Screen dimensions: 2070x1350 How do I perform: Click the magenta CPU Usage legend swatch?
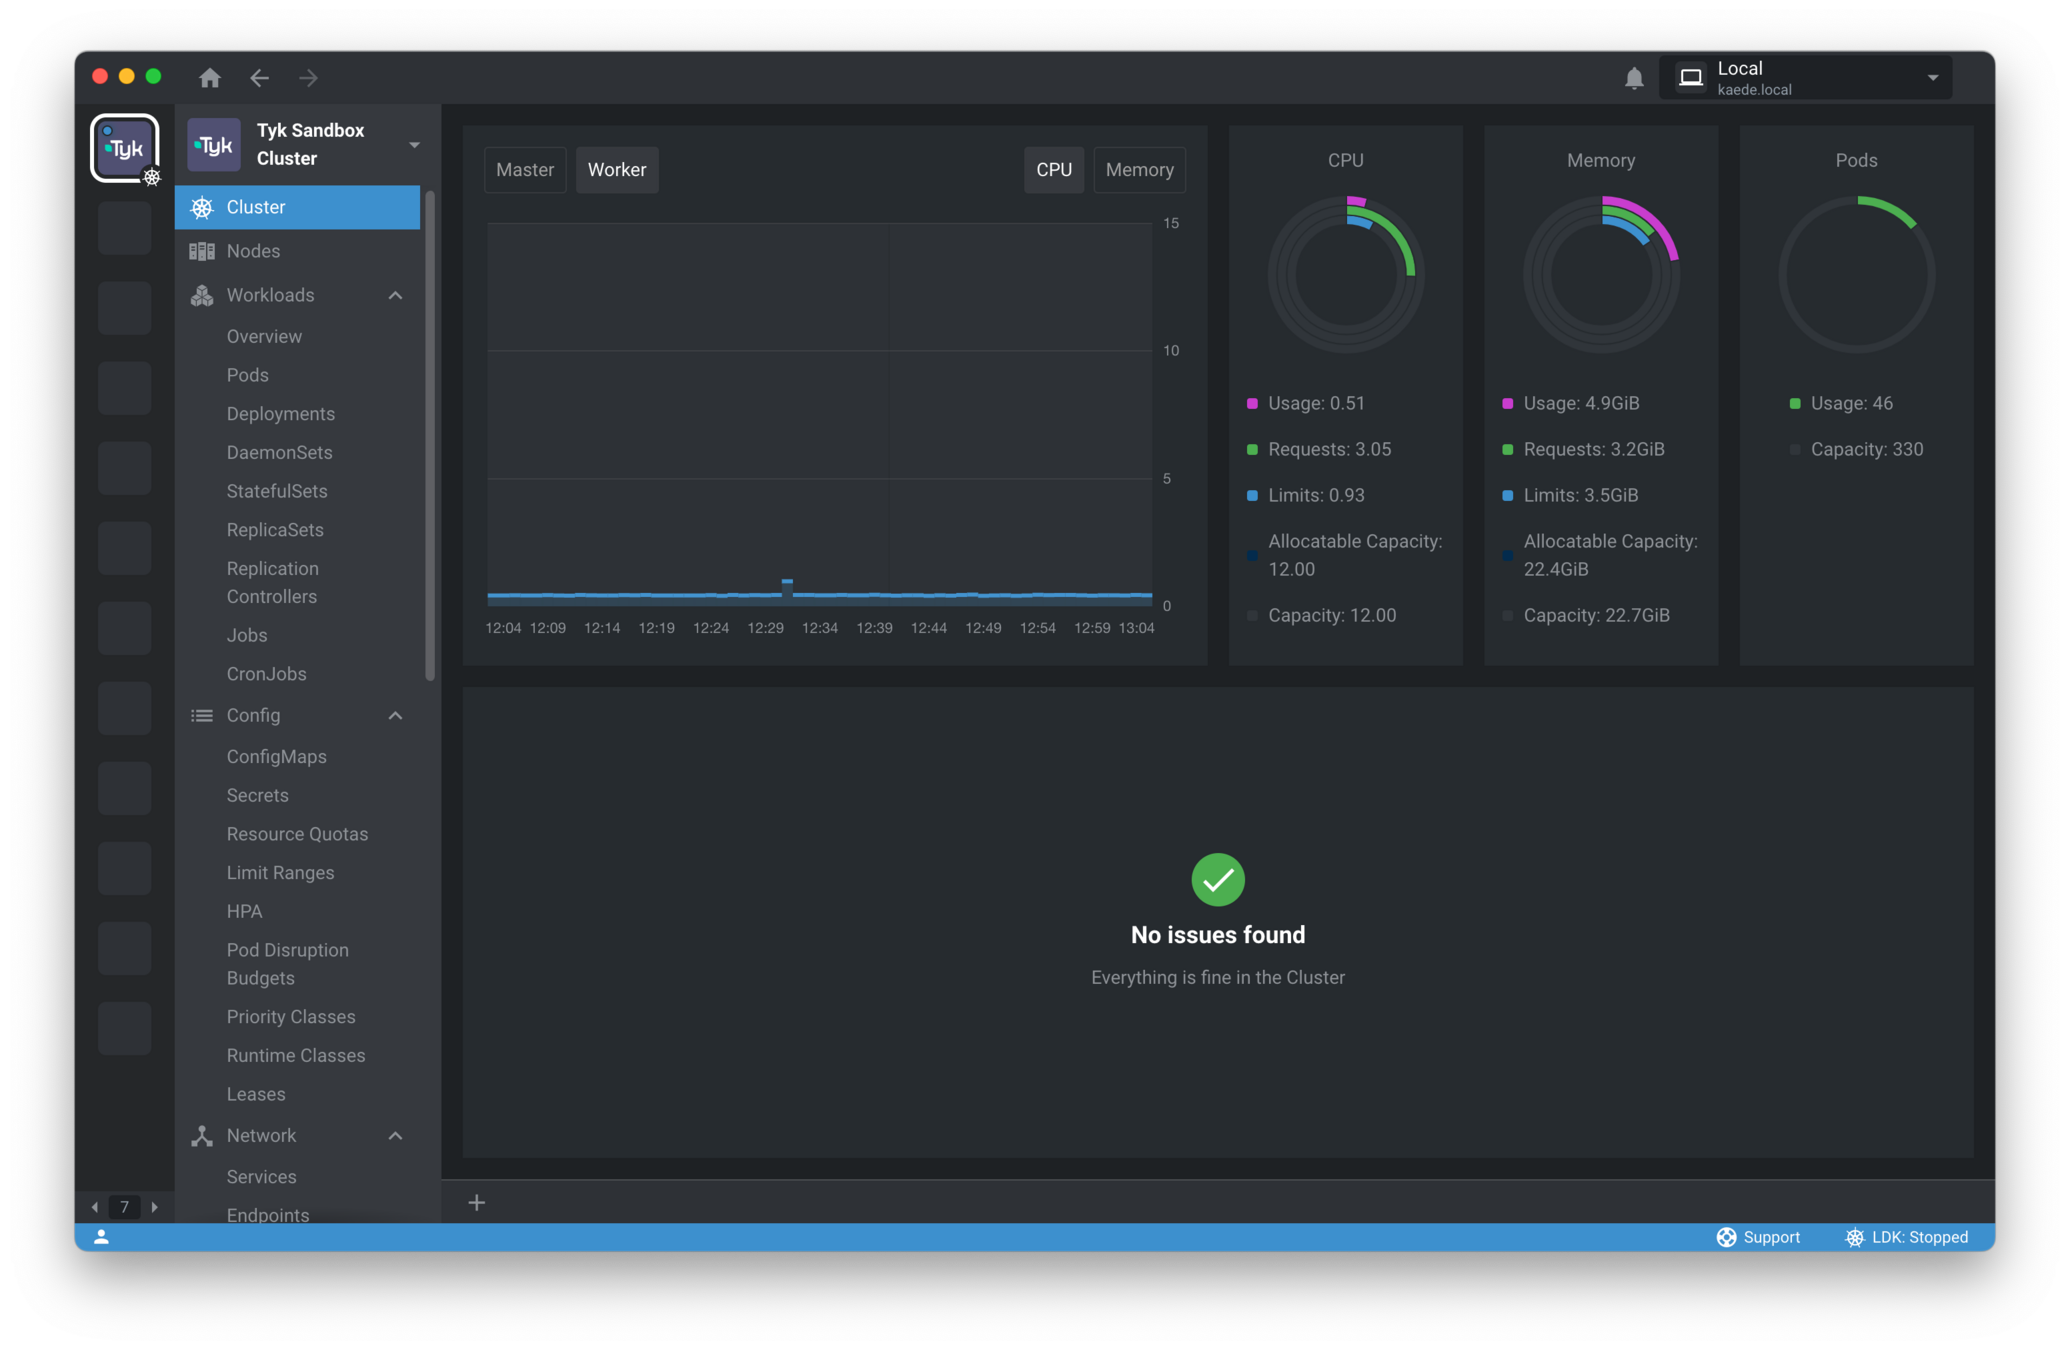pos(1252,403)
